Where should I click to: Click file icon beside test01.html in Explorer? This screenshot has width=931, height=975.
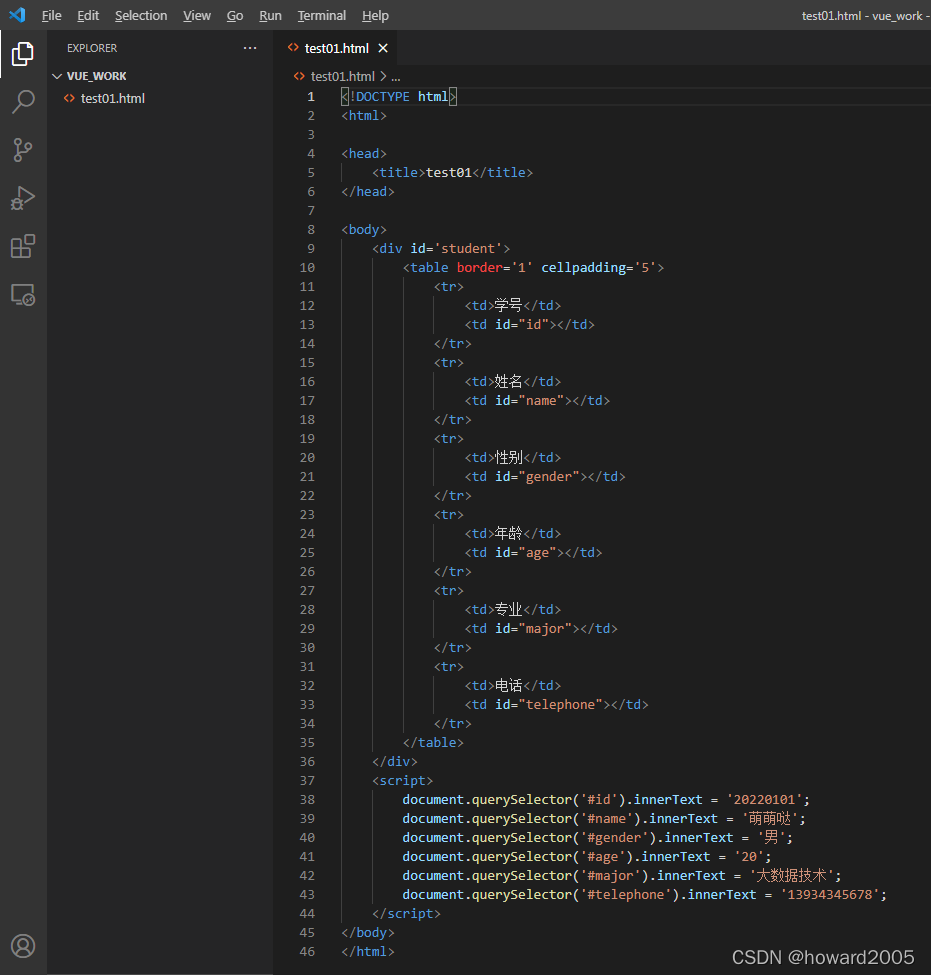click(69, 98)
